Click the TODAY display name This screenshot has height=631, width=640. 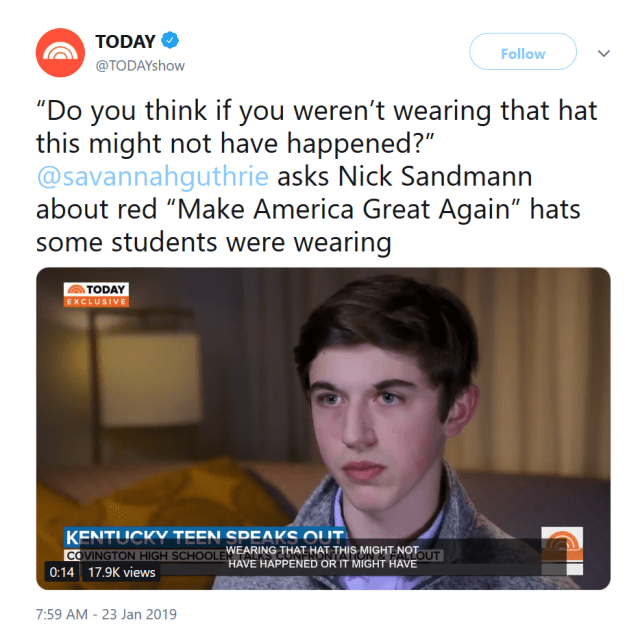(125, 42)
